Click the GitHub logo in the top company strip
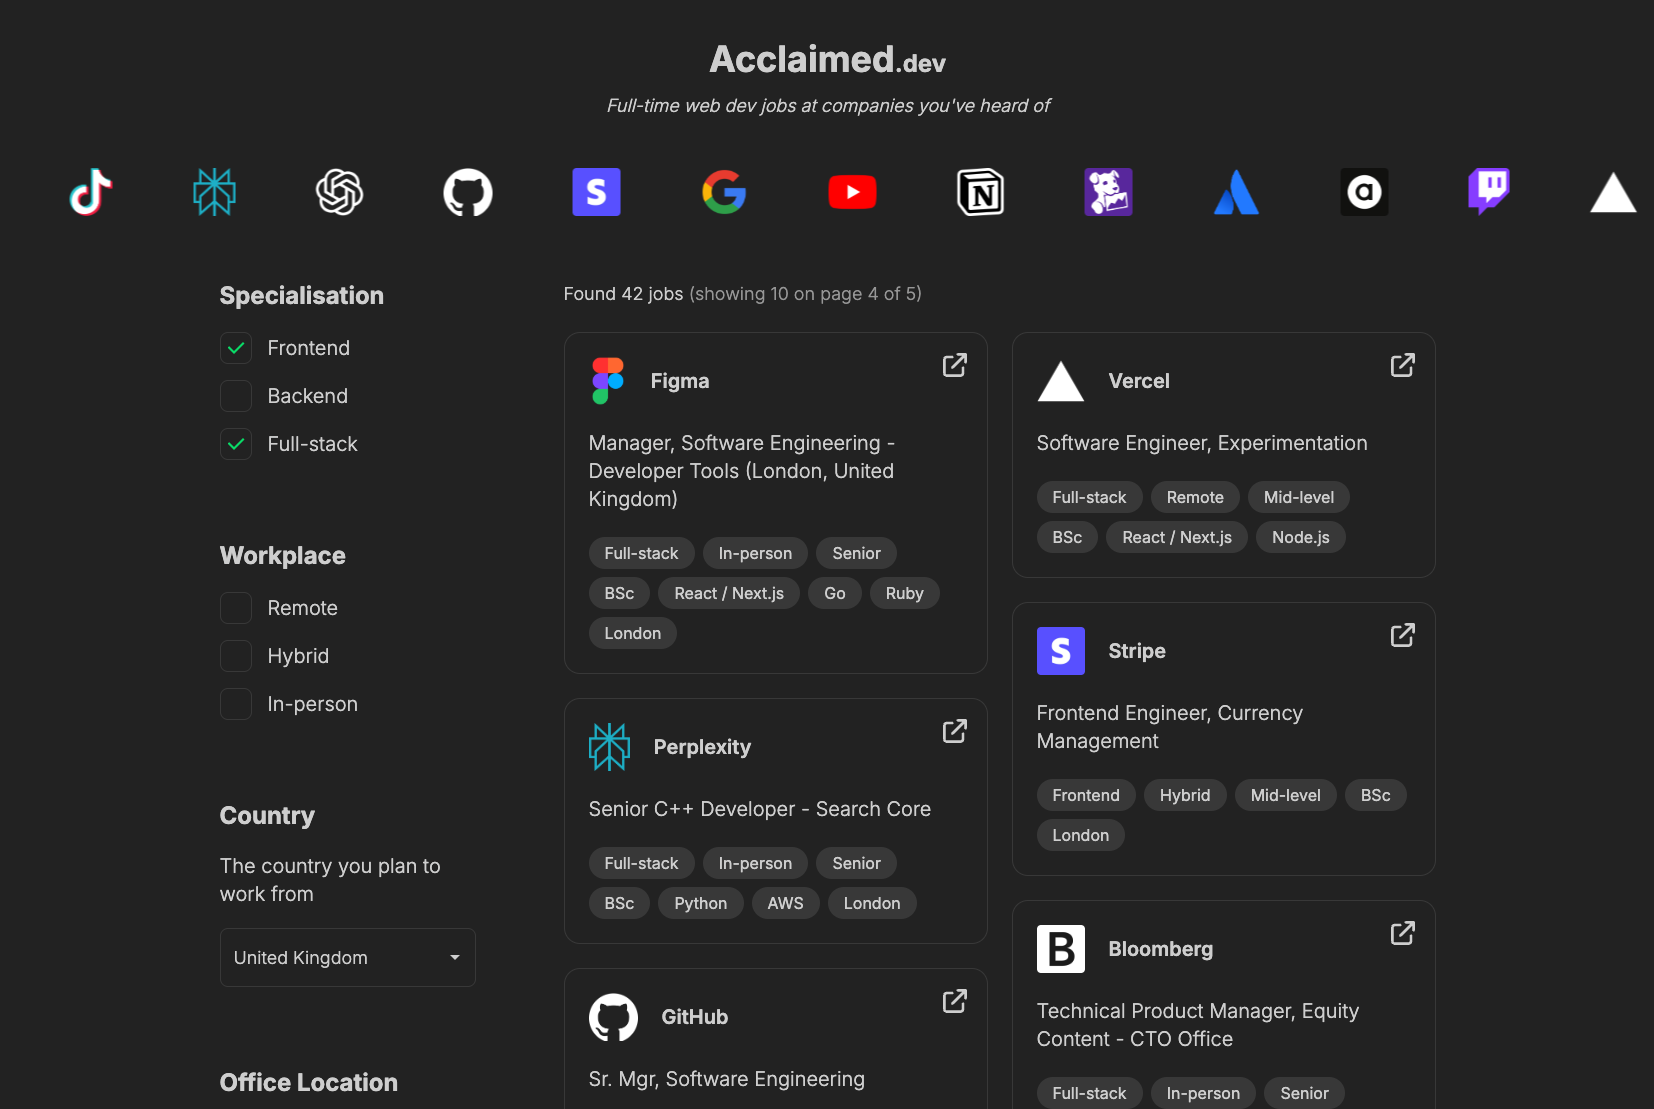The image size is (1654, 1109). click(x=468, y=192)
